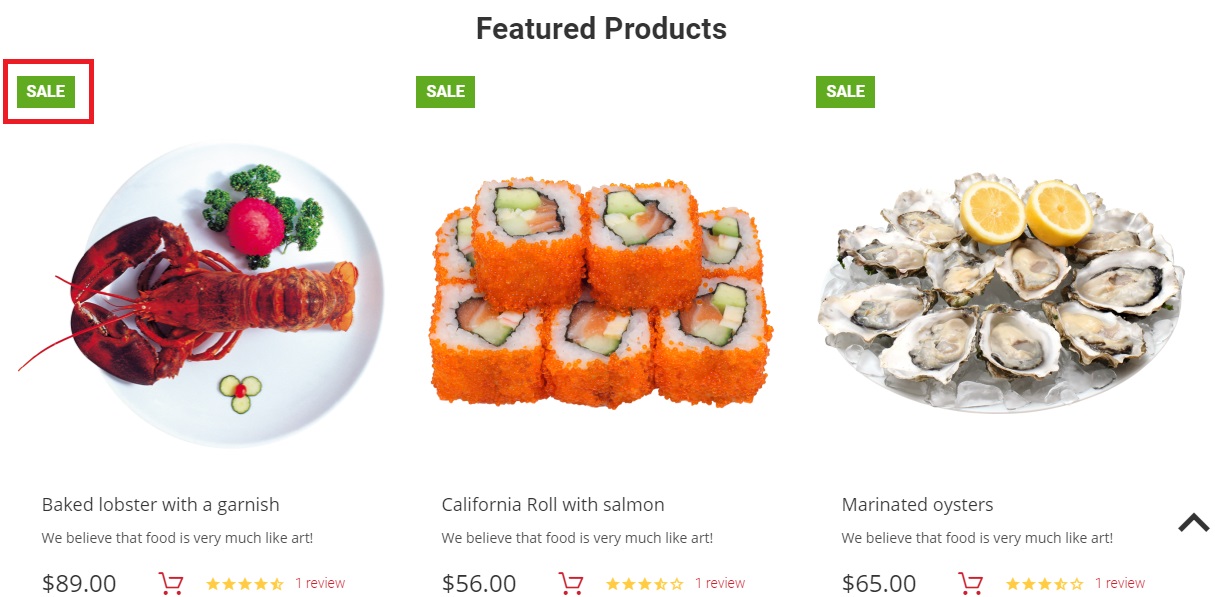Add Baked lobster to cart
Viewport: 1215px width, 597px height.
(x=171, y=584)
